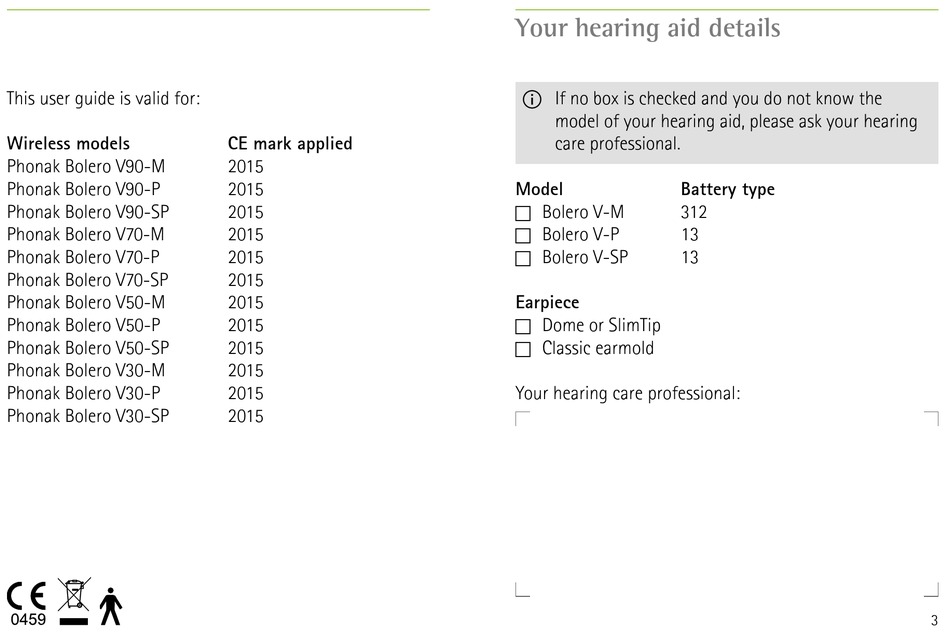
Task: Select the Phonak Bolero V90-M row
Action: (x=135, y=167)
